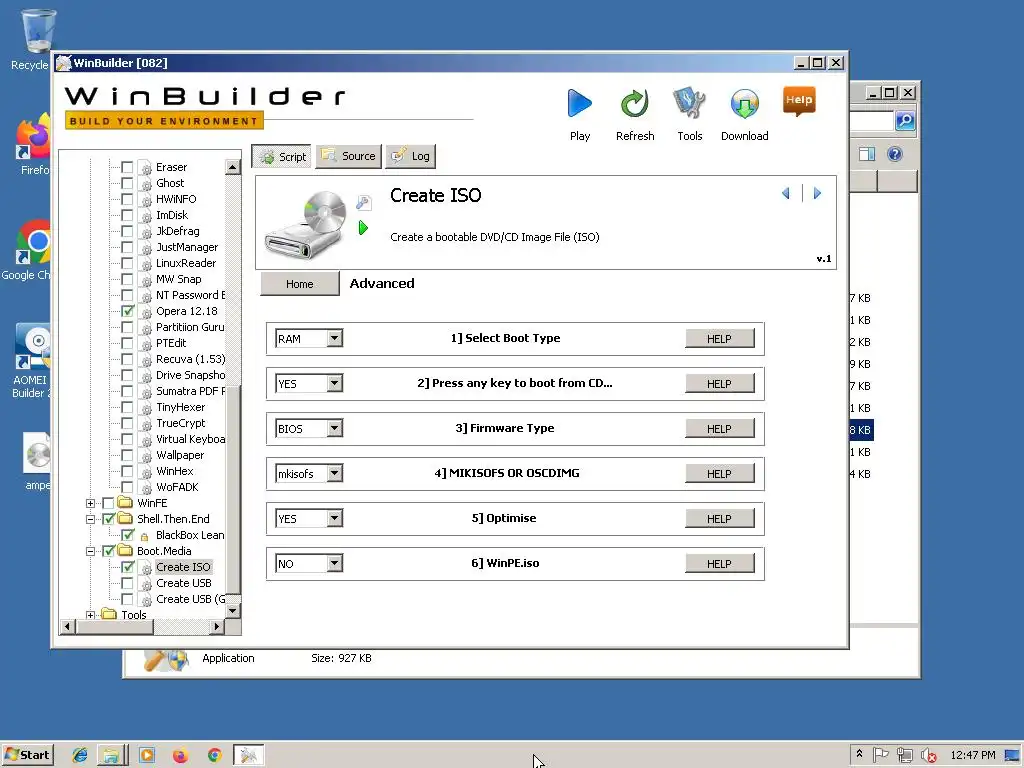
Task: Launch Internet Explorer from the taskbar
Action: pyautogui.click(x=80, y=755)
